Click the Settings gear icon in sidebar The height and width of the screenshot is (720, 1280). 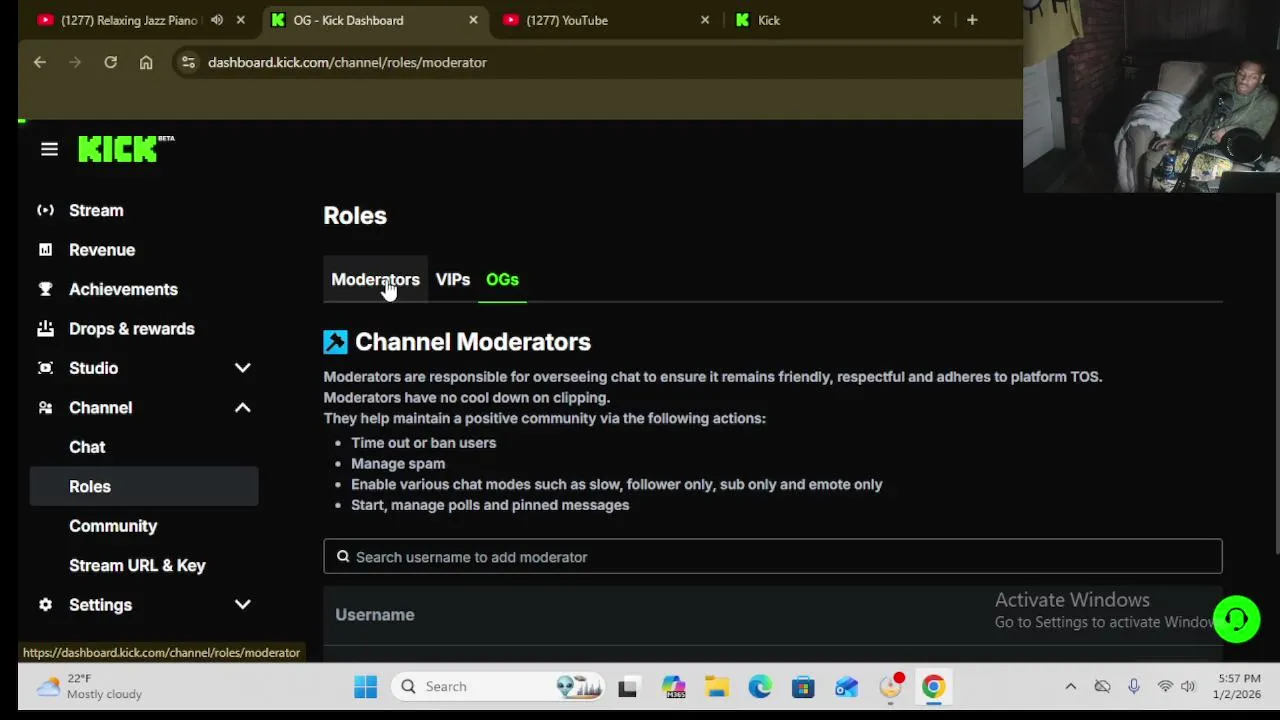tap(45, 605)
